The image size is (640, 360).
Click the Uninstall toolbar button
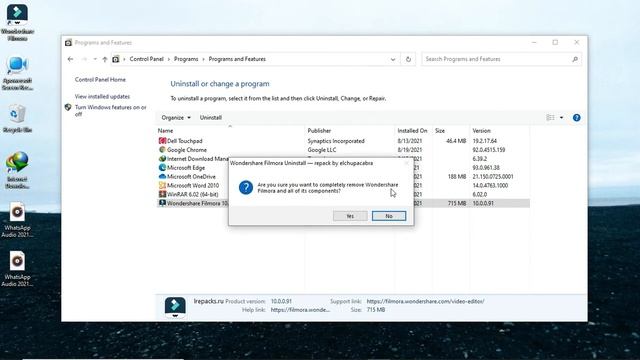click(211, 118)
